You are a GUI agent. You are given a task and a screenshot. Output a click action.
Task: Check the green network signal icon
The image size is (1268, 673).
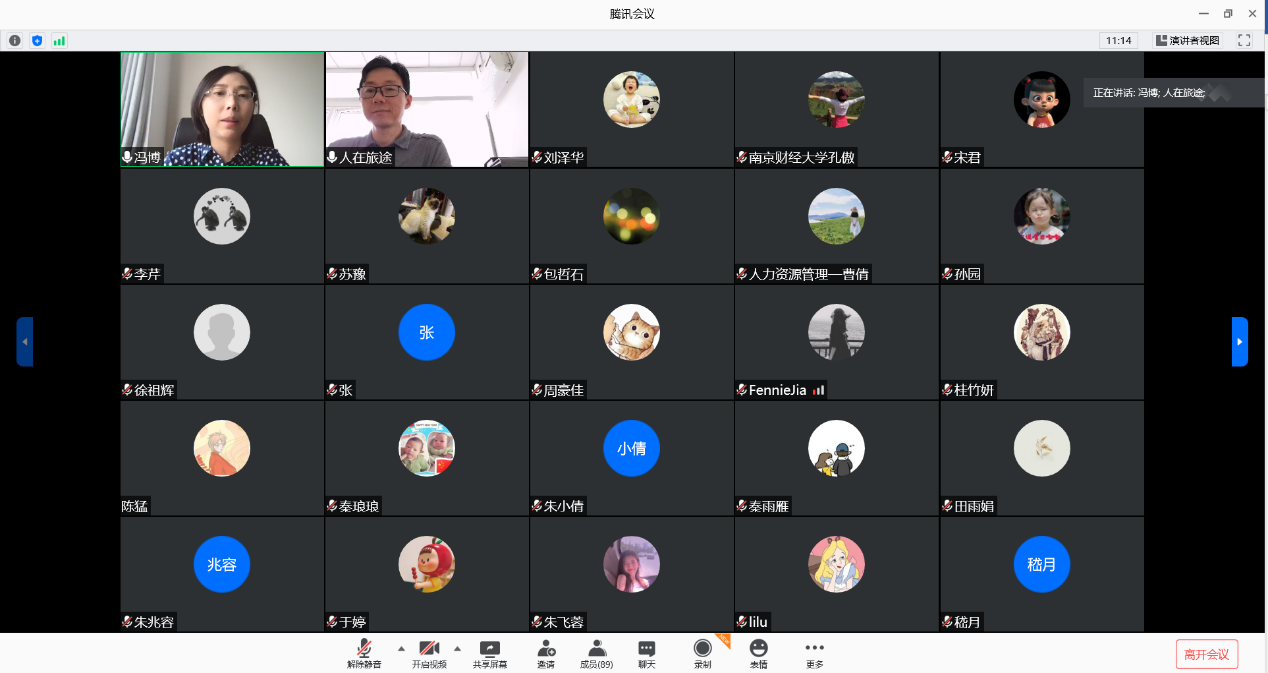point(59,40)
